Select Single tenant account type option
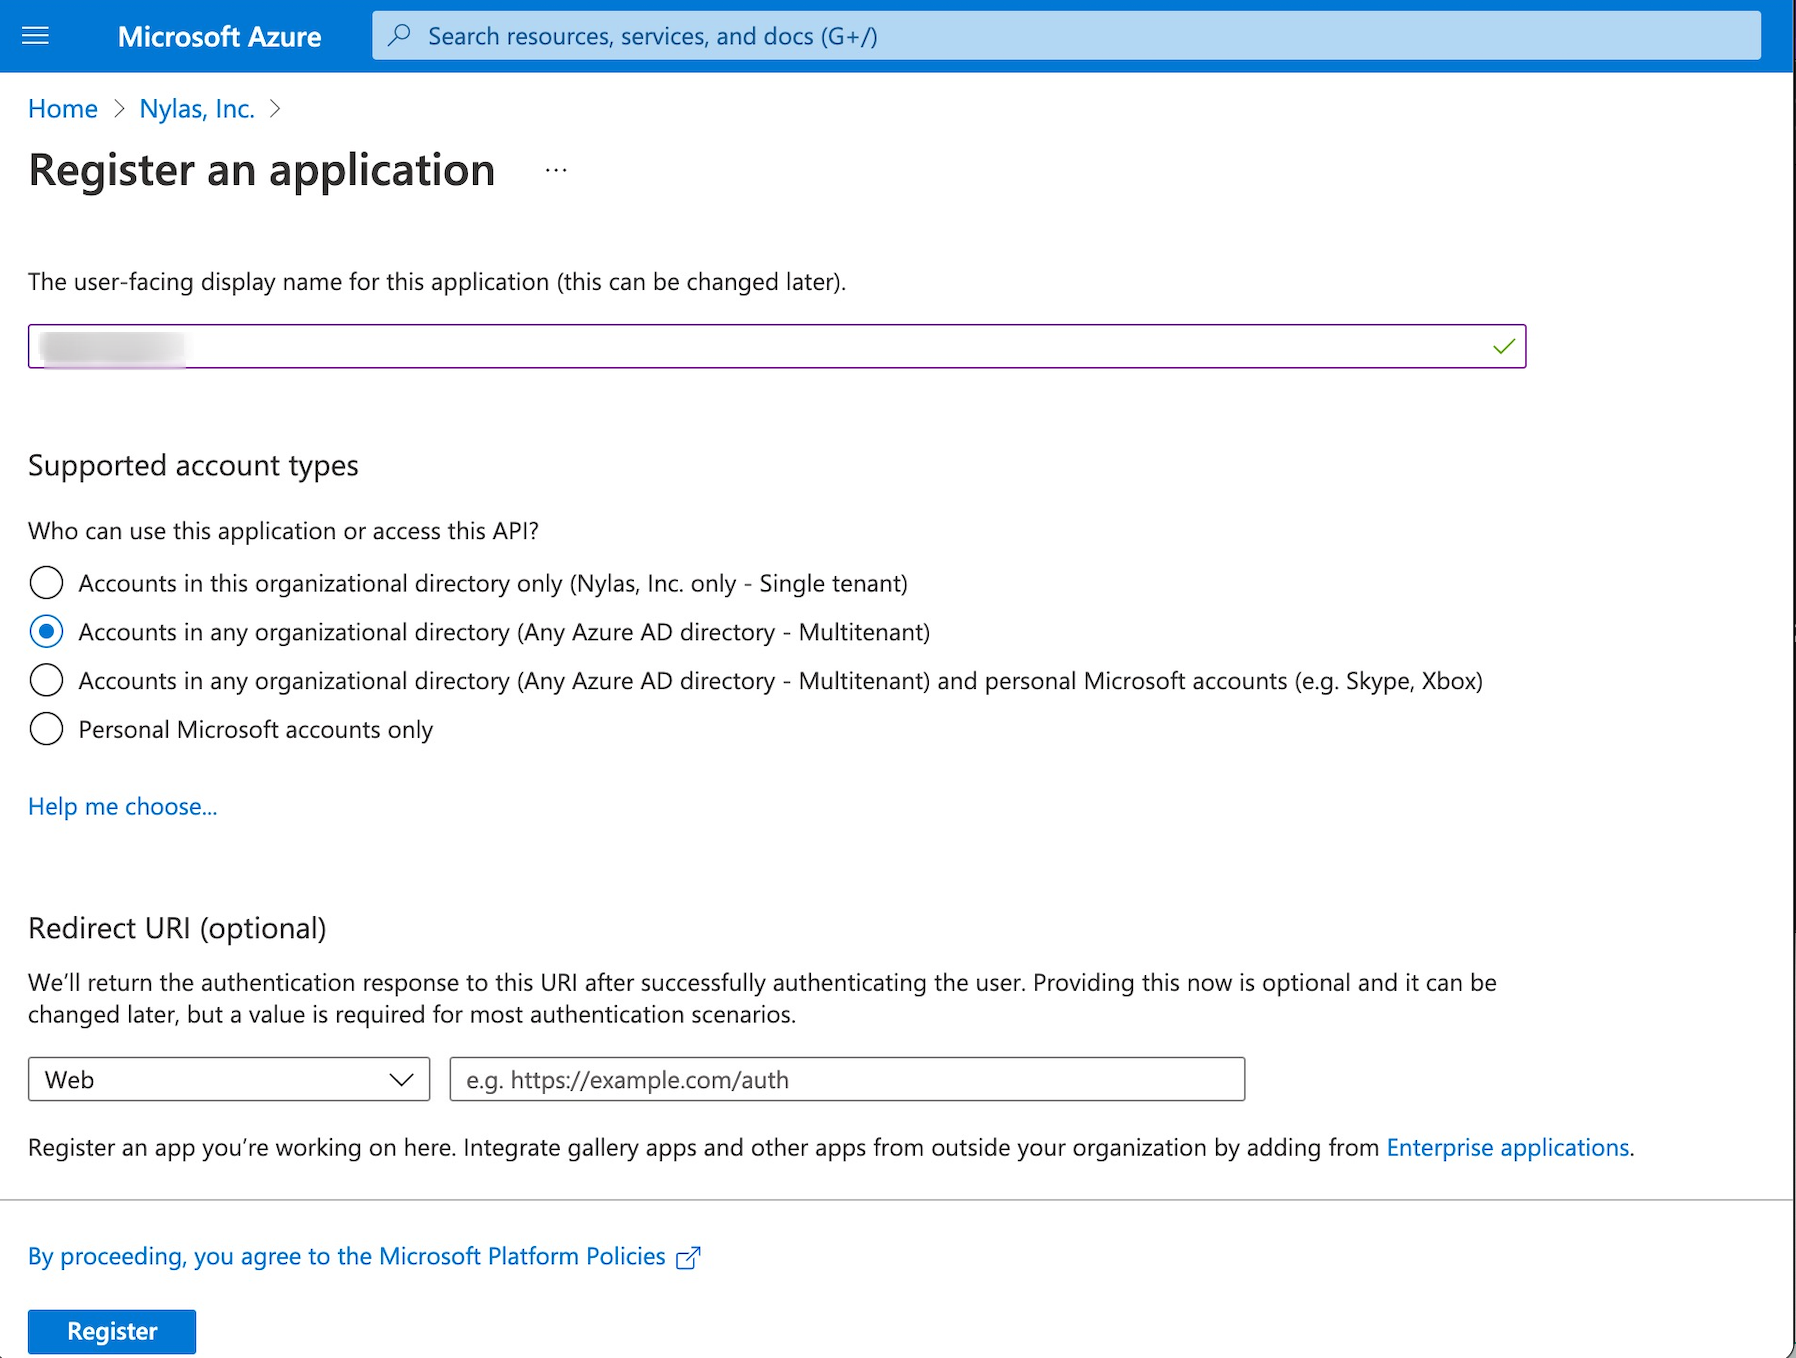 [x=46, y=582]
